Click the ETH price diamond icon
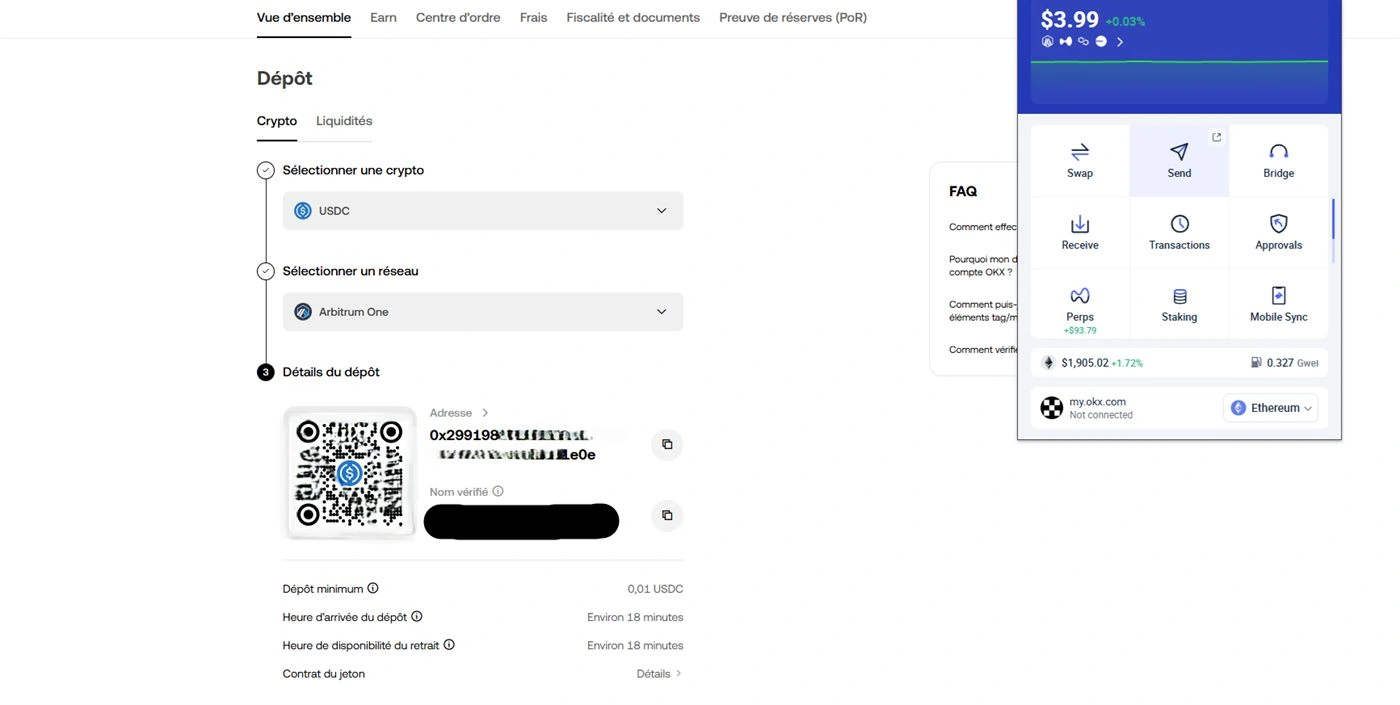 coord(1048,363)
